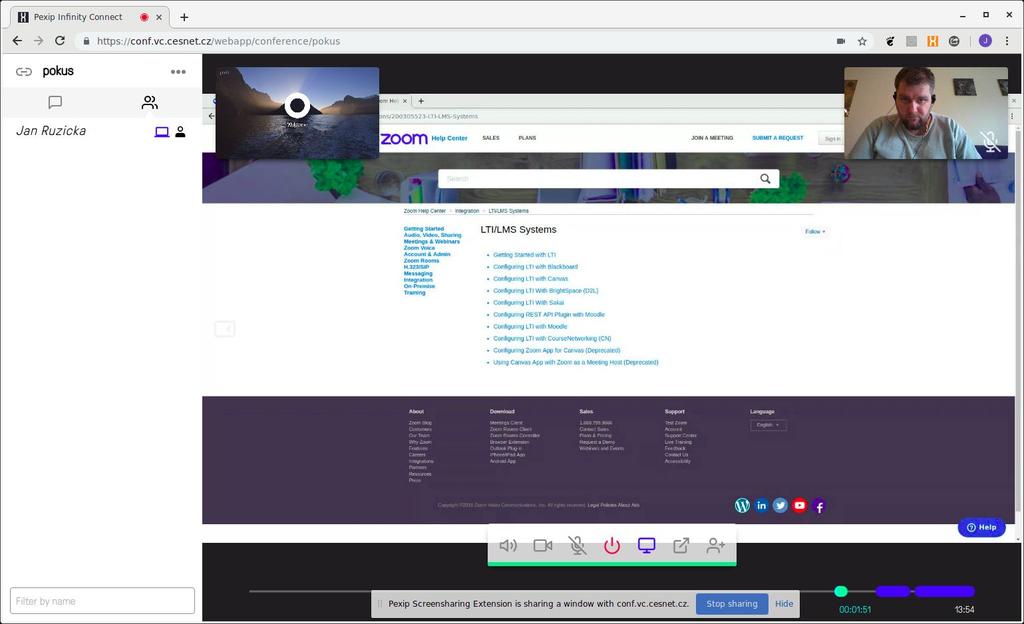The image size is (1024, 624).
Task: Click presenting laptop icon beside Jan Ruzicka
Action: (162, 132)
